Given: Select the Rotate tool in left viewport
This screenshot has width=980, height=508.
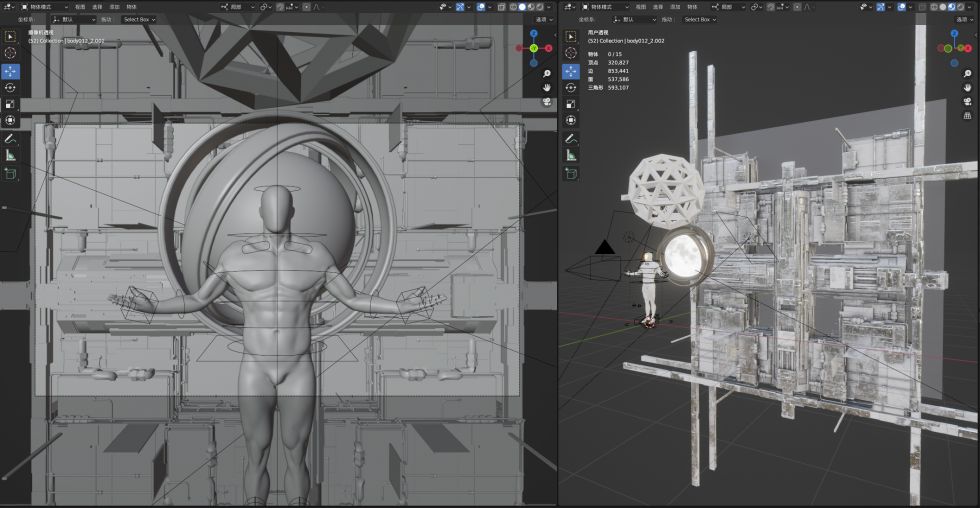Looking at the screenshot, I should pyautogui.click(x=10, y=87).
